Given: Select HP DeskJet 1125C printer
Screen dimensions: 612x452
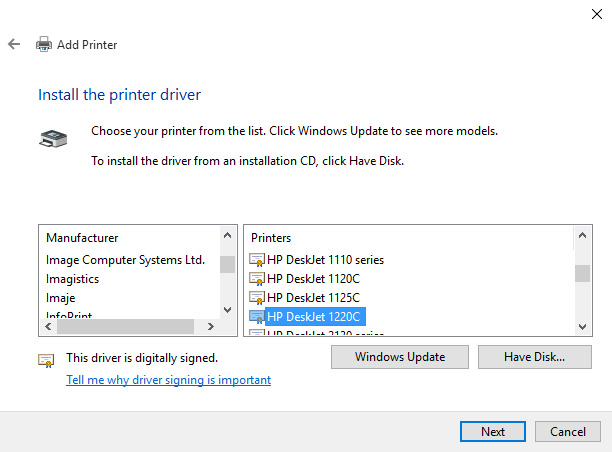Looking at the screenshot, I should 313,298.
